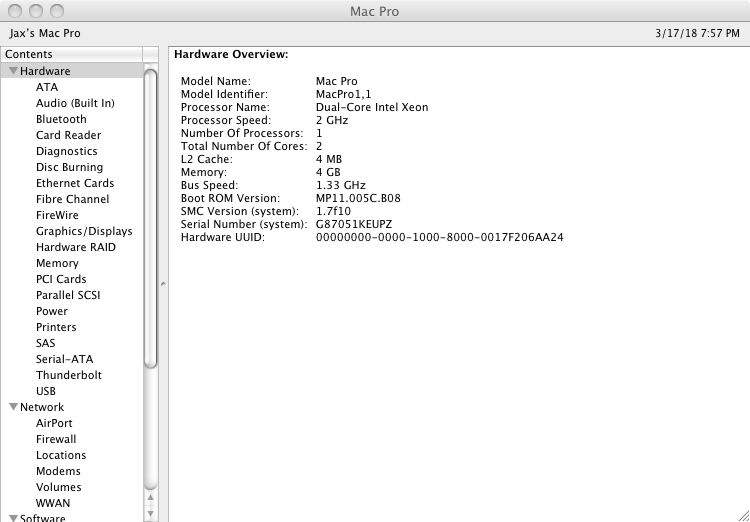Click the Memory value 4 GB

coord(328,172)
